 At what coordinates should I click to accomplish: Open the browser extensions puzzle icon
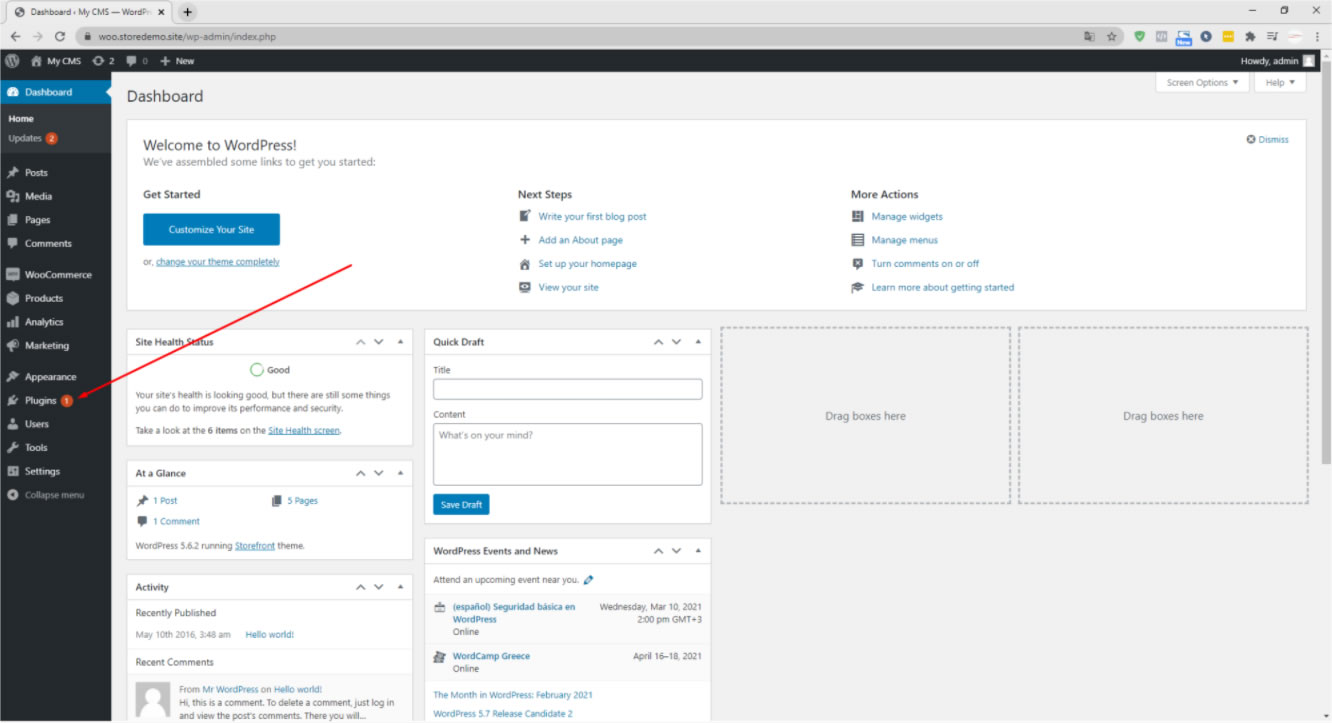click(x=1250, y=36)
